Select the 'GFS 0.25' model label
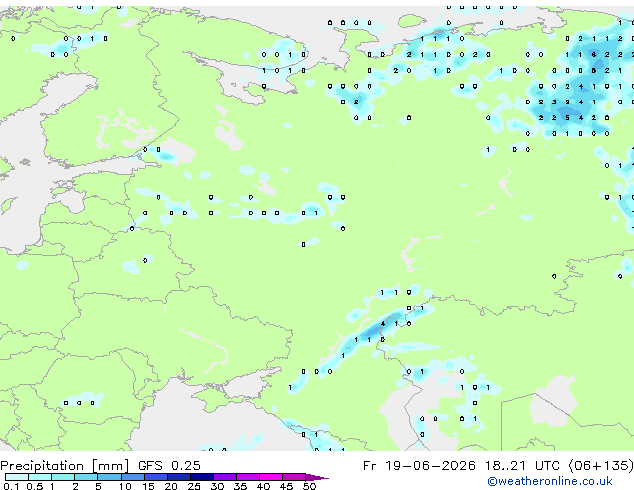634x490 pixels. (169, 466)
